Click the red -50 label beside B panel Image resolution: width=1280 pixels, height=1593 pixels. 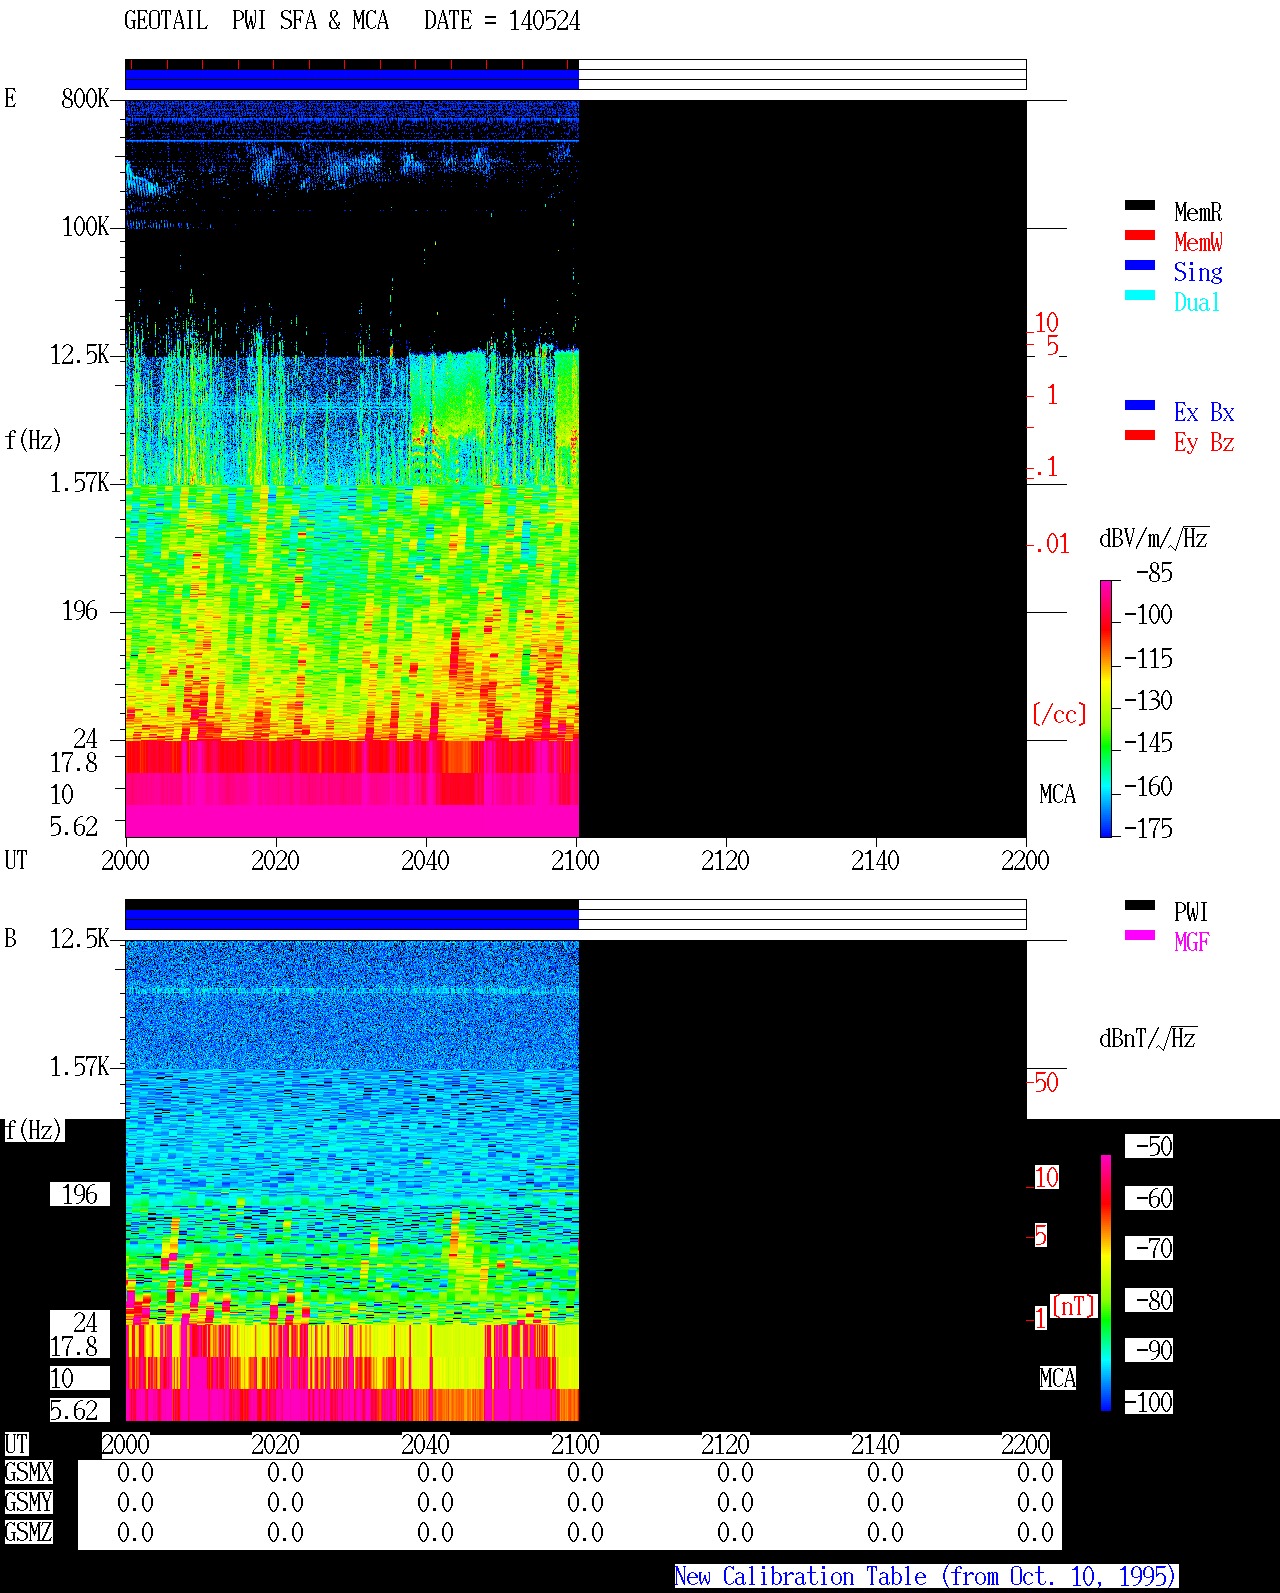point(1045,1082)
